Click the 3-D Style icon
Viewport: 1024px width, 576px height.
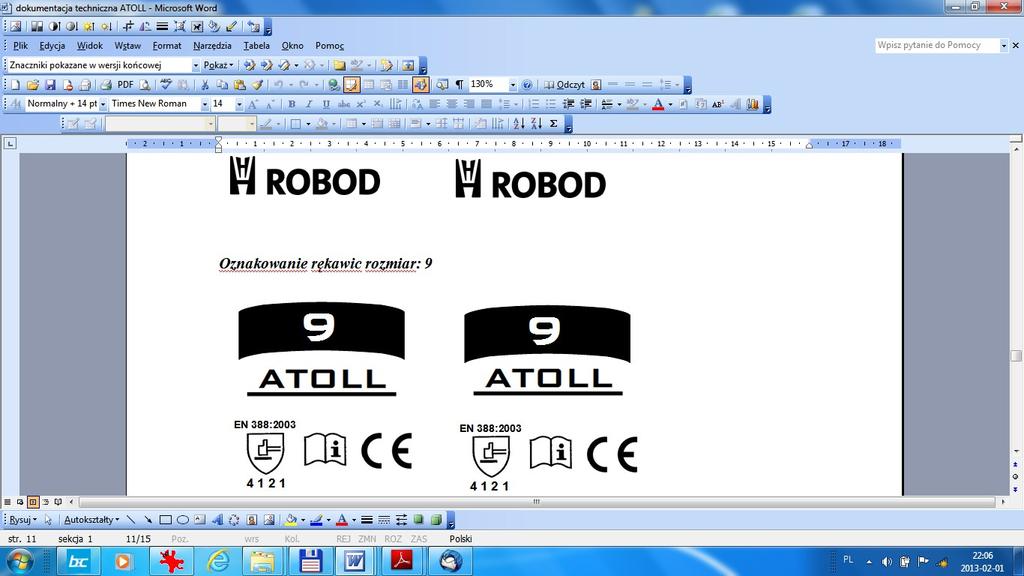point(436,520)
